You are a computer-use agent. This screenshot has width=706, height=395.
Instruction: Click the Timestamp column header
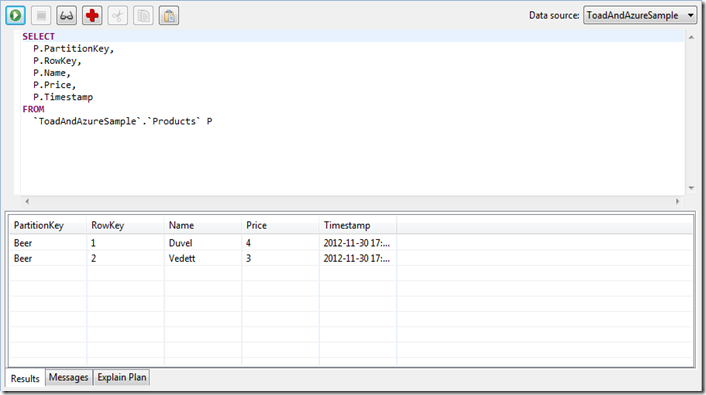pyautogui.click(x=358, y=225)
